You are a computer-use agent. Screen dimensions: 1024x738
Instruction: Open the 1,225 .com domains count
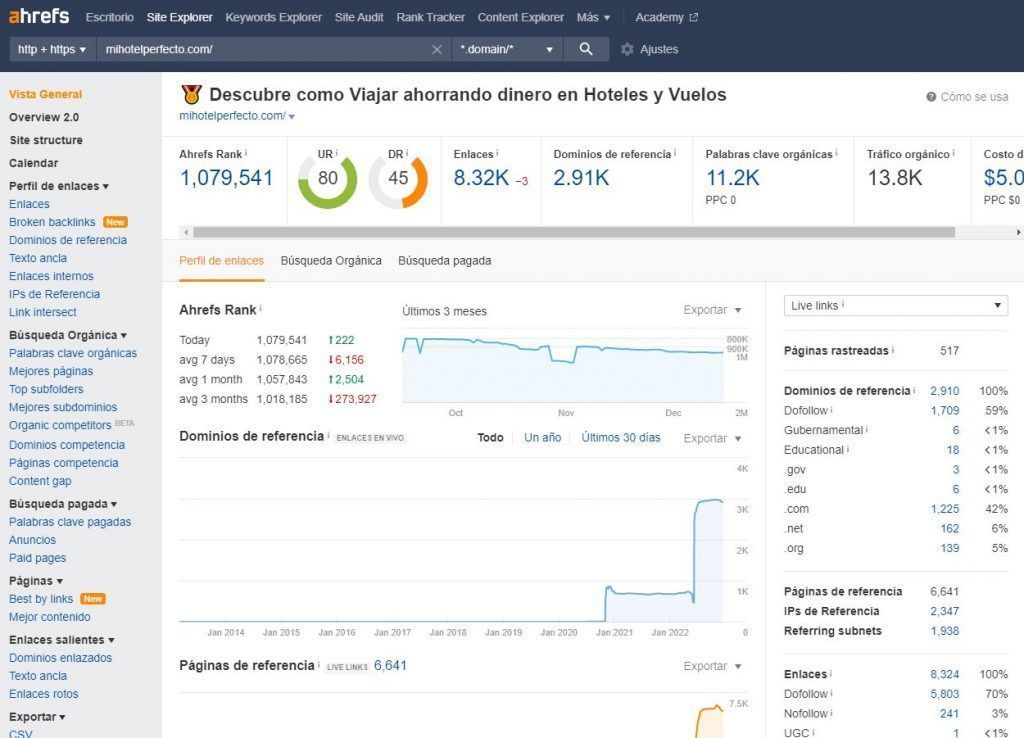pos(945,509)
